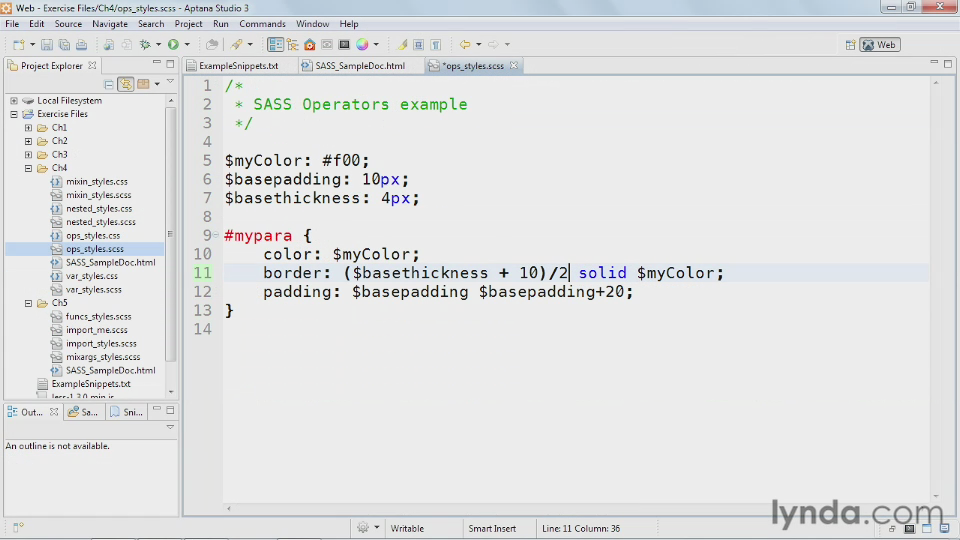Expand the Ch3 folder
This screenshot has width=960, height=540.
coord(28,154)
